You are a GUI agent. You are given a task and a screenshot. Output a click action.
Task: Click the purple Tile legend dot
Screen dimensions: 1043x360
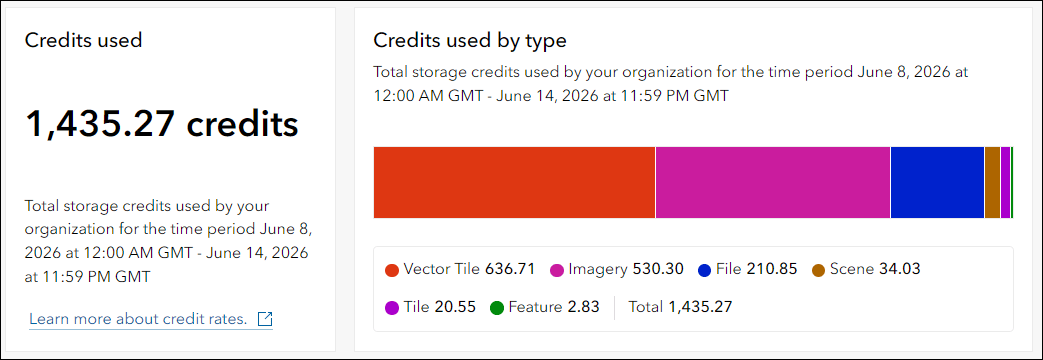coord(392,308)
